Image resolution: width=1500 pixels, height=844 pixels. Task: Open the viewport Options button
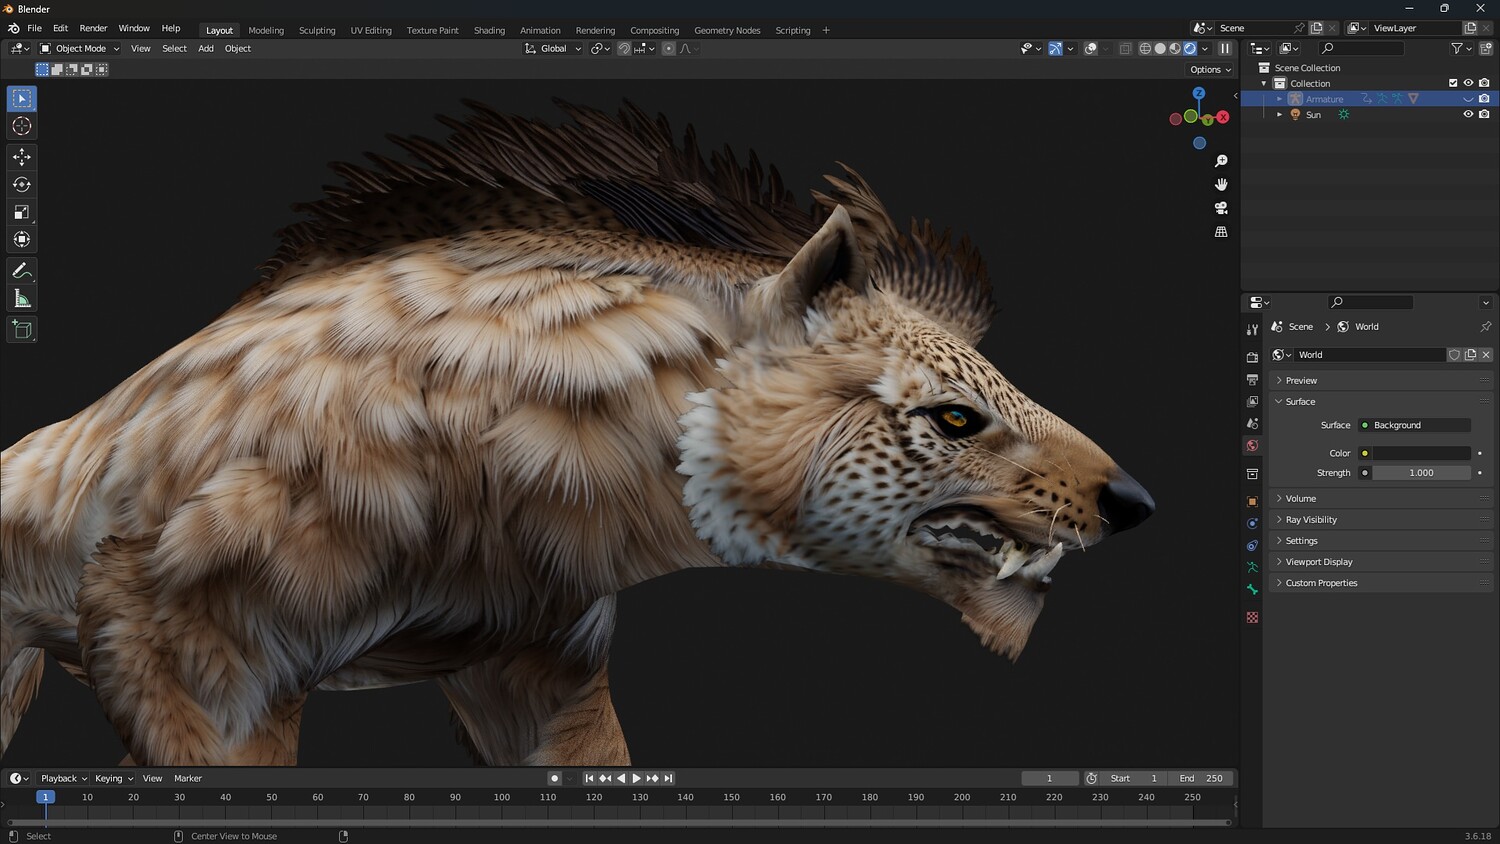(1210, 70)
